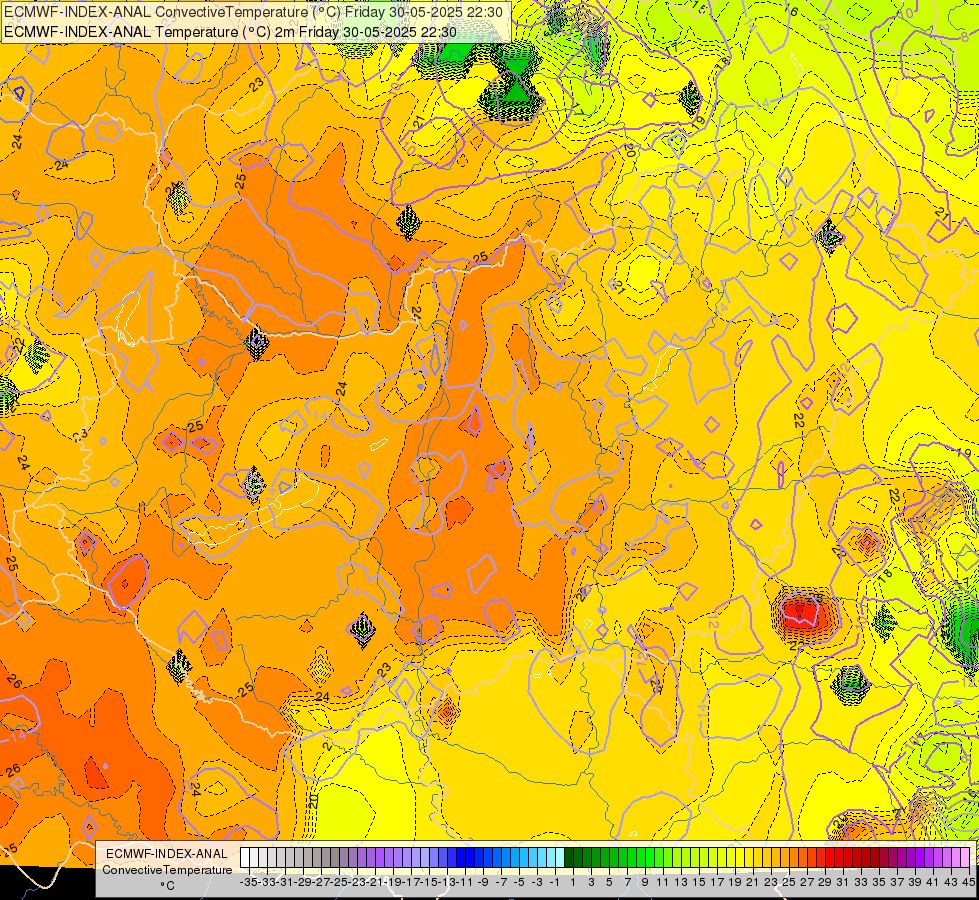
Task: Select the white swatch above -35 in the legend
Action: [x=245, y=858]
